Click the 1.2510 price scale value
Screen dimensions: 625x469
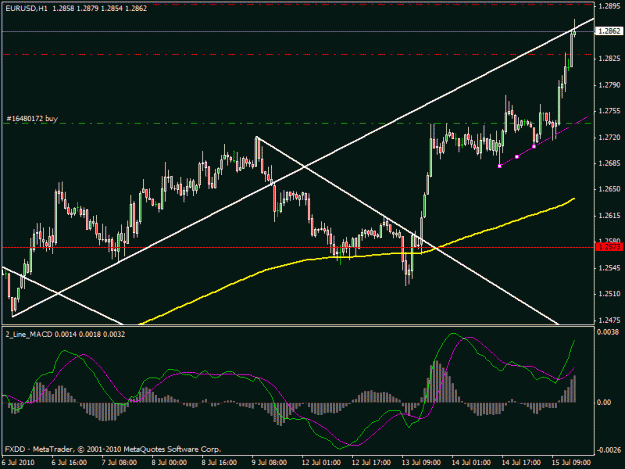(610, 294)
